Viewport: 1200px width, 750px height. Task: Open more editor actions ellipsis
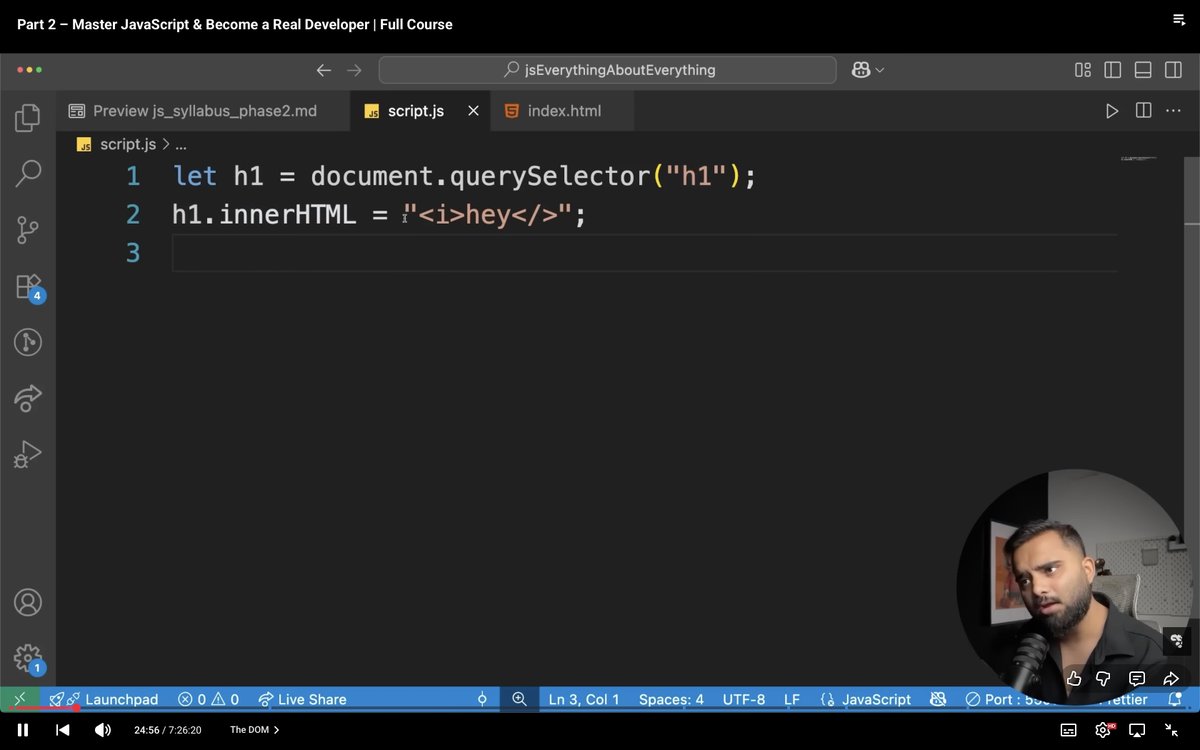coord(1175,111)
